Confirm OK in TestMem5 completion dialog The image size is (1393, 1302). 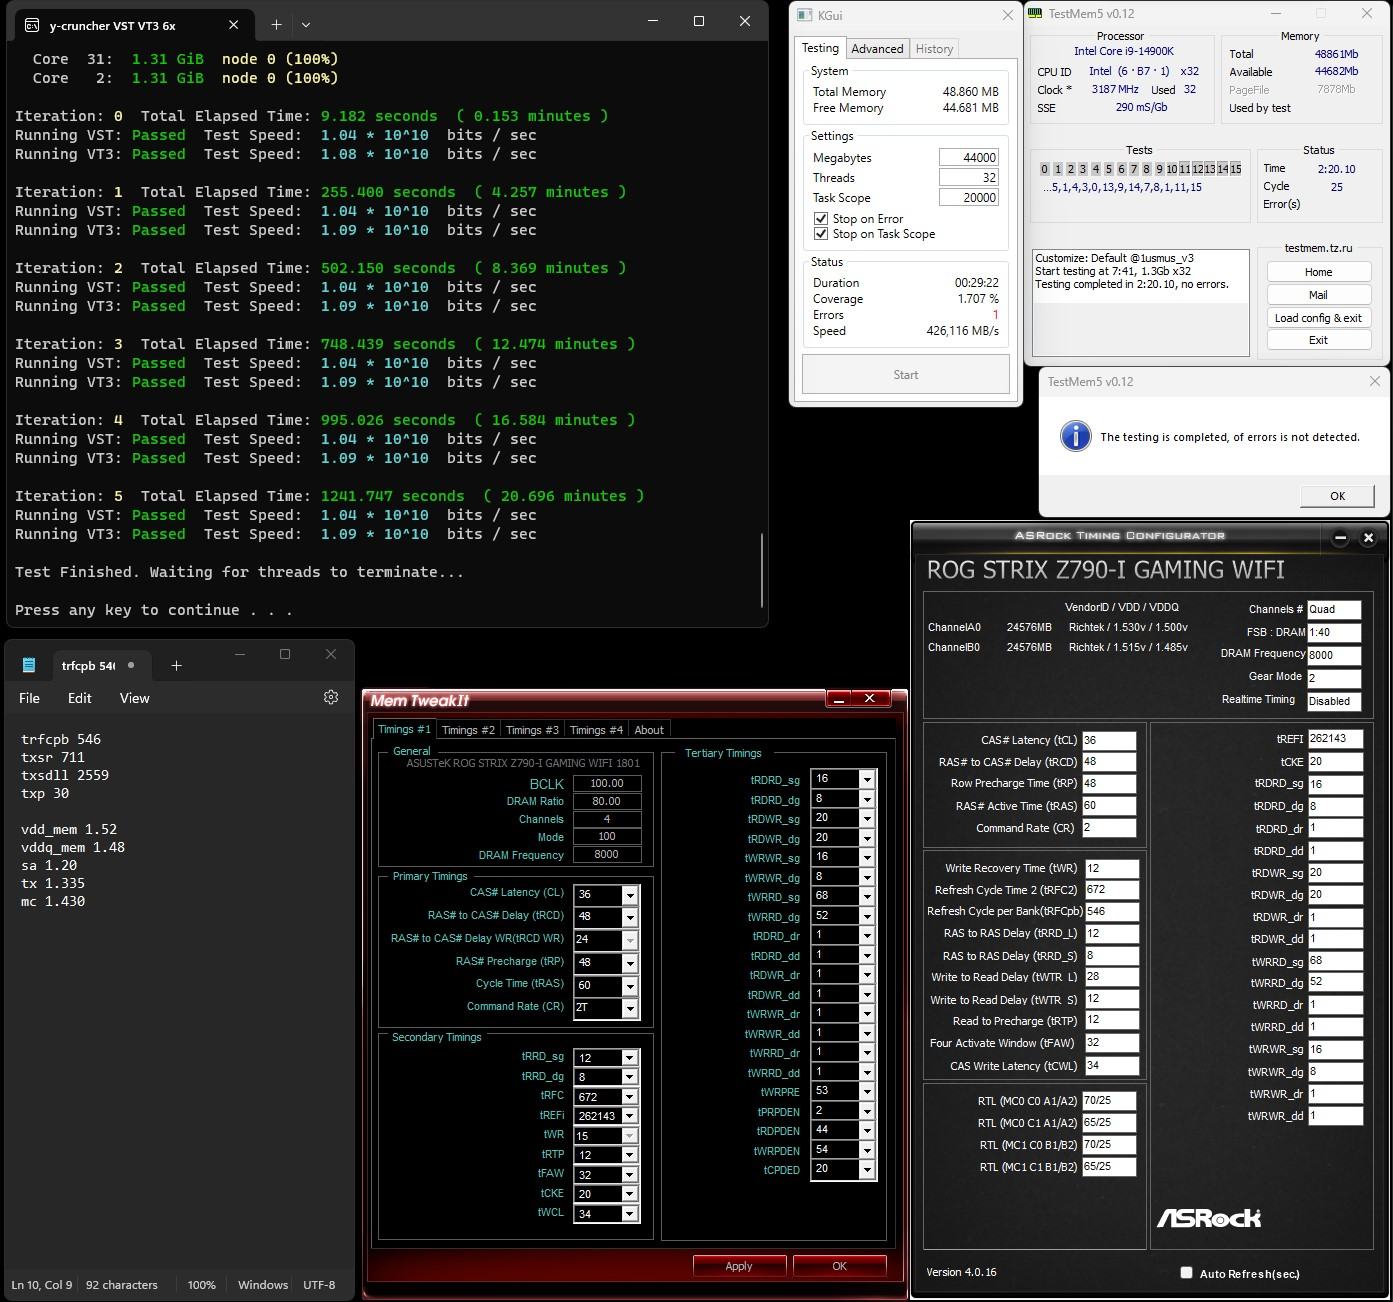pos(1337,496)
